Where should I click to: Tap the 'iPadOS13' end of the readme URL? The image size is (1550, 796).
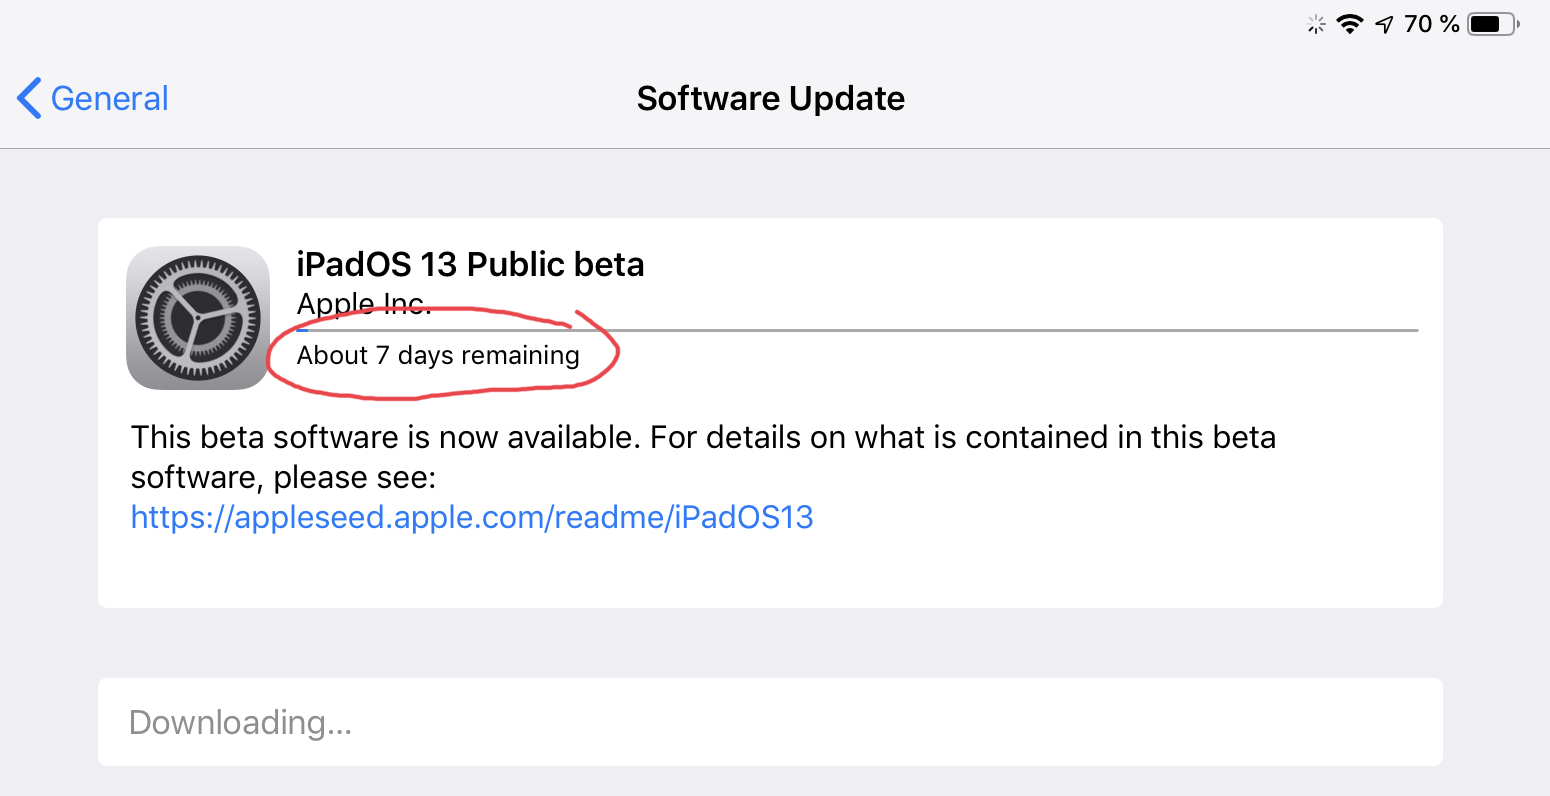point(743,517)
